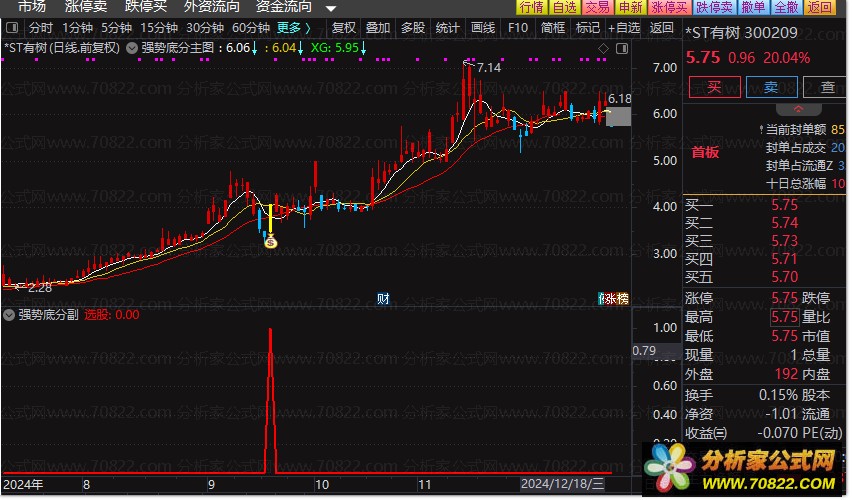Click the blue 卖 sell button
The height and width of the screenshot is (500, 852).
click(772, 87)
